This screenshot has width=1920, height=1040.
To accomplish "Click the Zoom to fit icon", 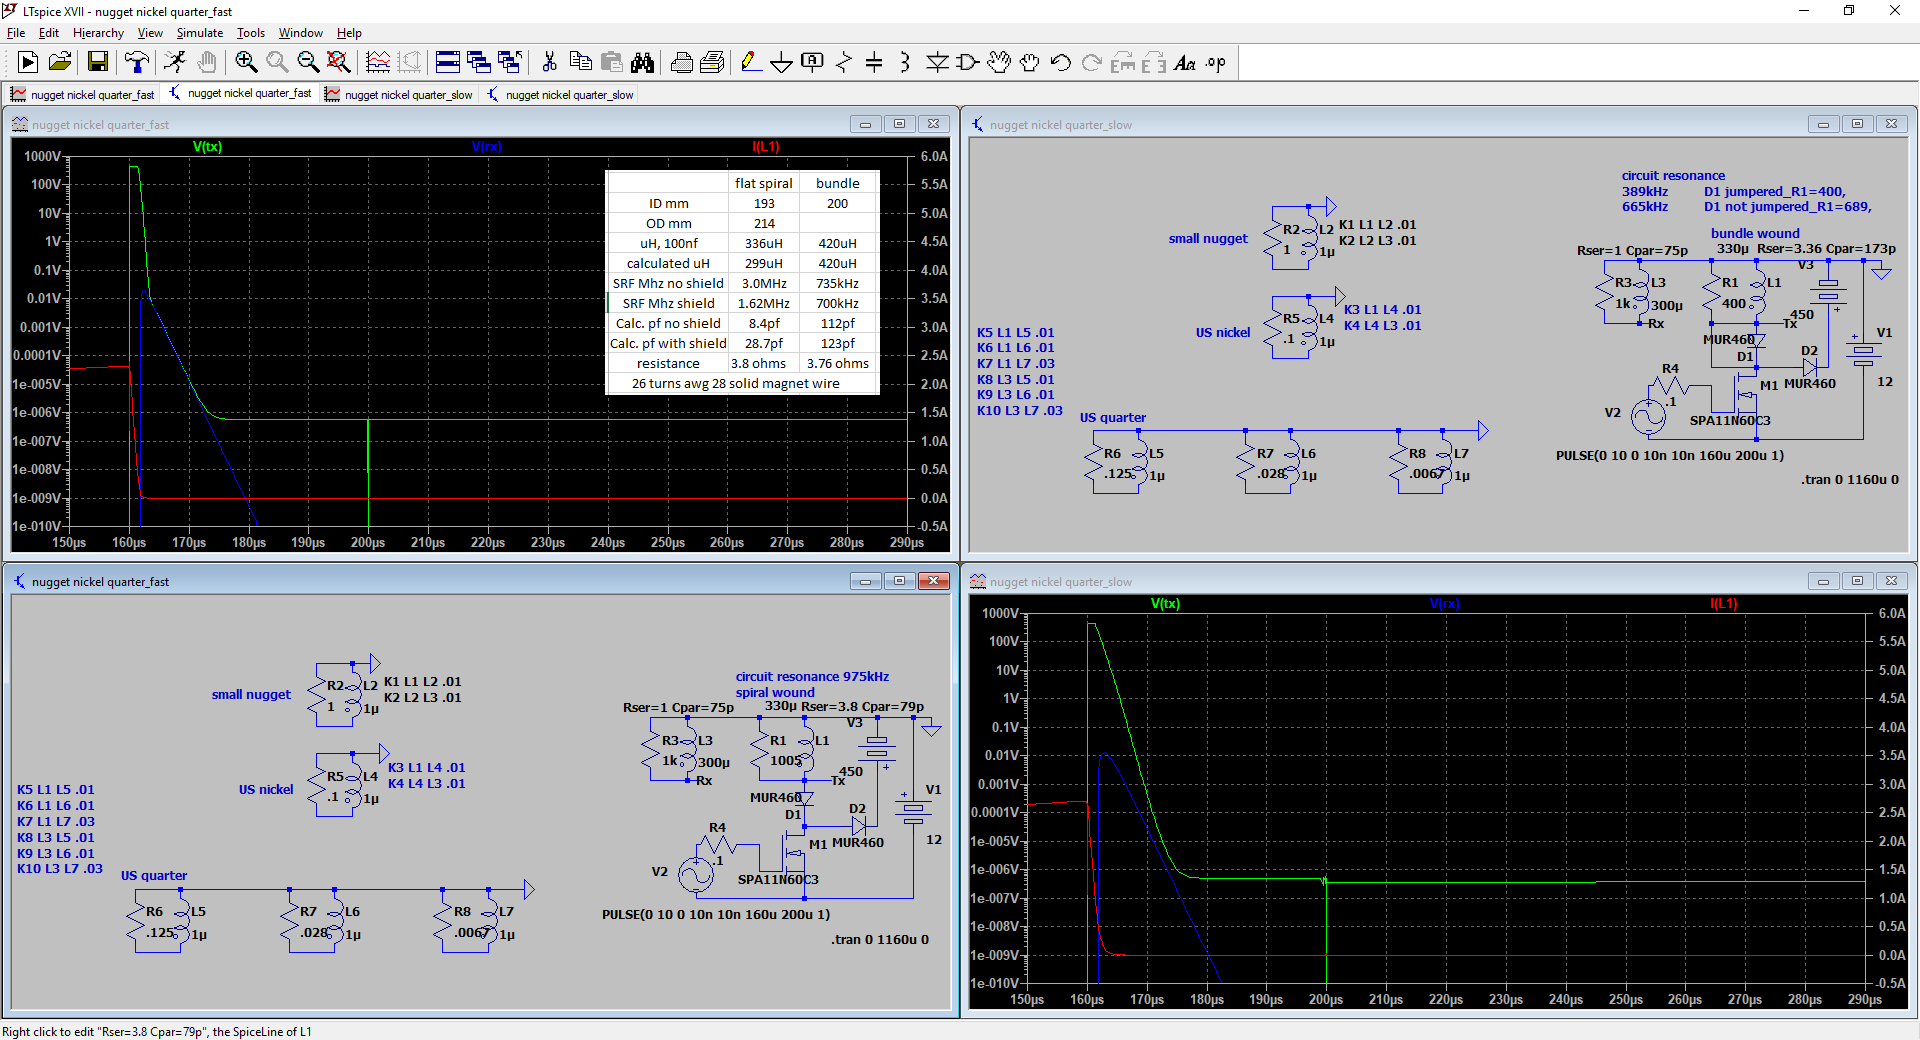I will pyautogui.click(x=339, y=63).
